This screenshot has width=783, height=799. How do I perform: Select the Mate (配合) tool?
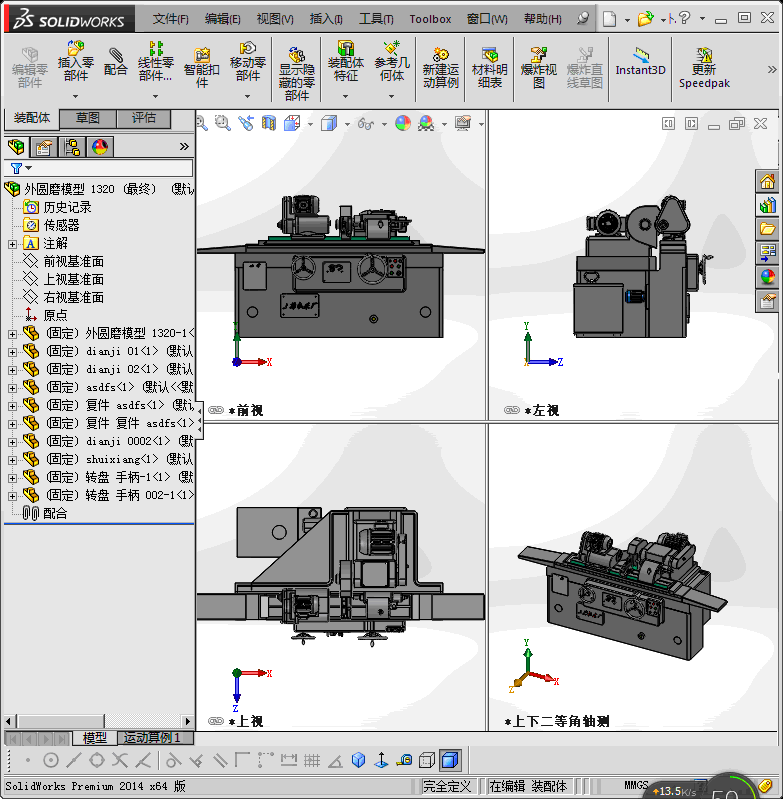116,61
